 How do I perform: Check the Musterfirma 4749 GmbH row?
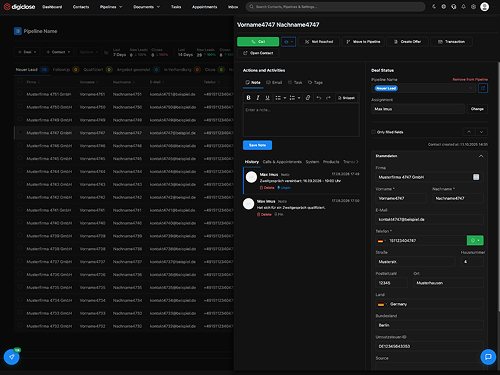20,119
